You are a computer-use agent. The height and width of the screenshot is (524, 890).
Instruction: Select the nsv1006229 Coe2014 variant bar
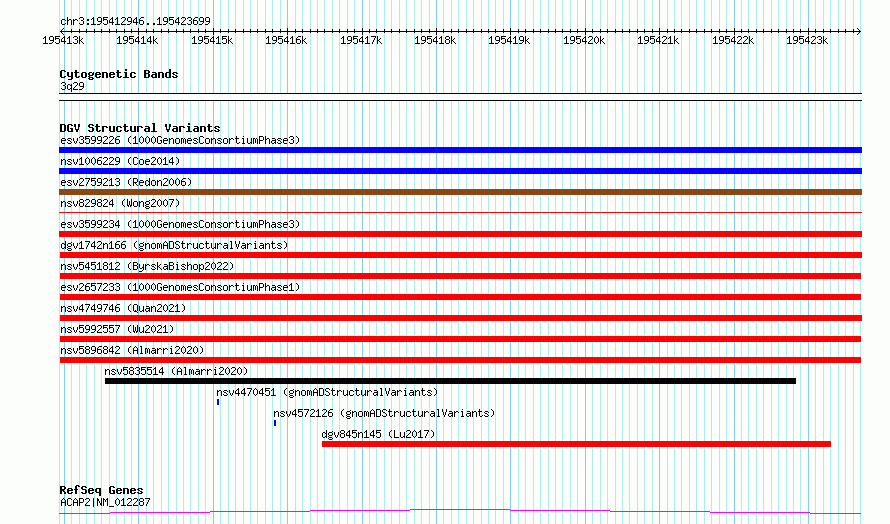(x=460, y=171)
